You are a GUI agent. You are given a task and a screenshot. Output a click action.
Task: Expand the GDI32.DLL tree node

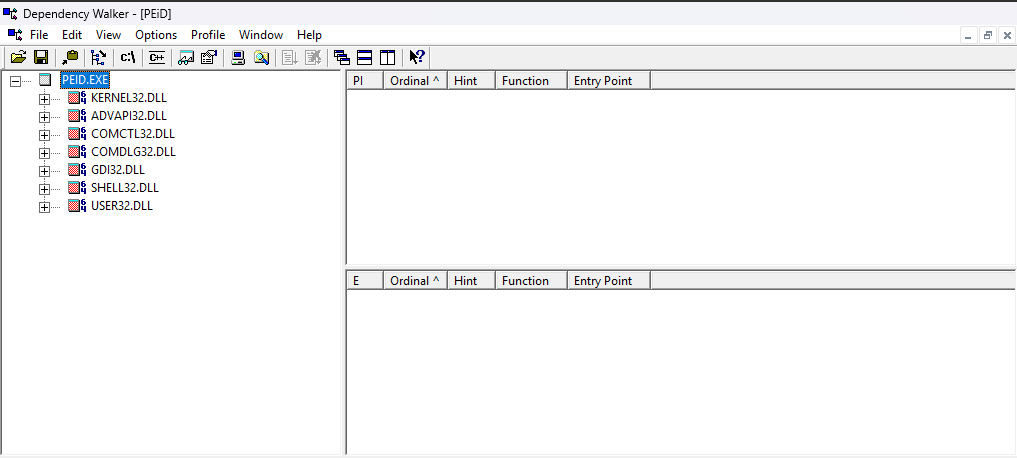[x=44, y=171]
